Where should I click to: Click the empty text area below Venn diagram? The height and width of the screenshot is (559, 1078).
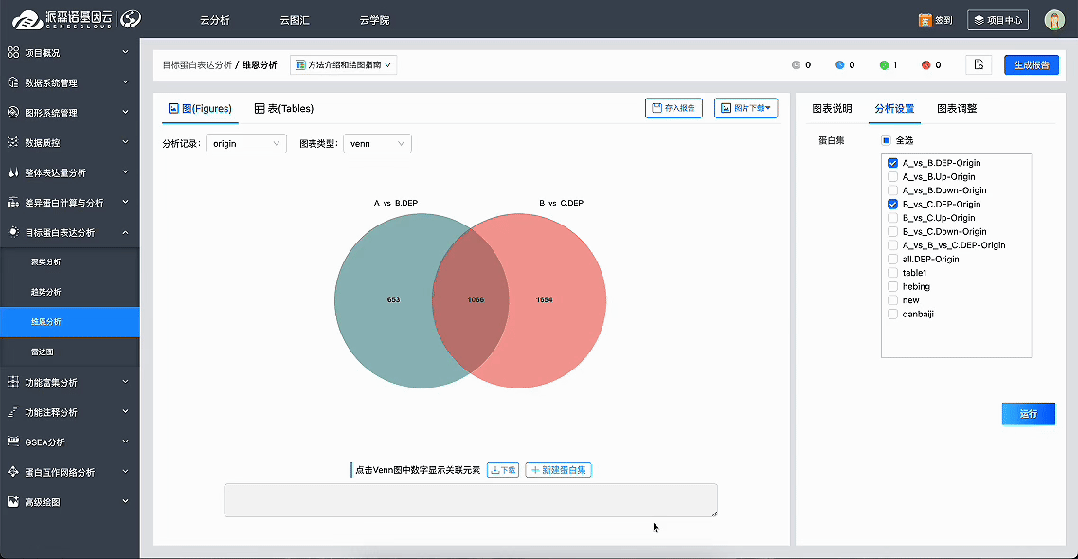point(470,500)
